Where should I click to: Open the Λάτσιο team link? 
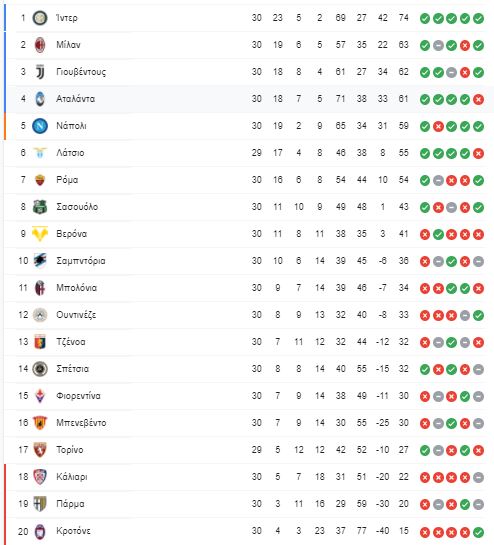[70, 153]
